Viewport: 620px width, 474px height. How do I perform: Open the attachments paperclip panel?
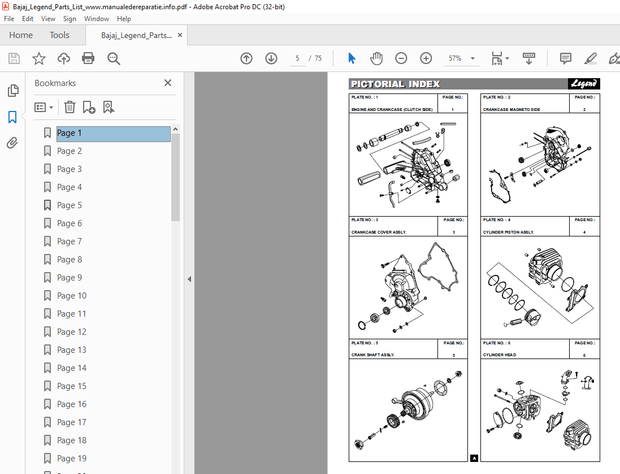(x=12, y=143)
